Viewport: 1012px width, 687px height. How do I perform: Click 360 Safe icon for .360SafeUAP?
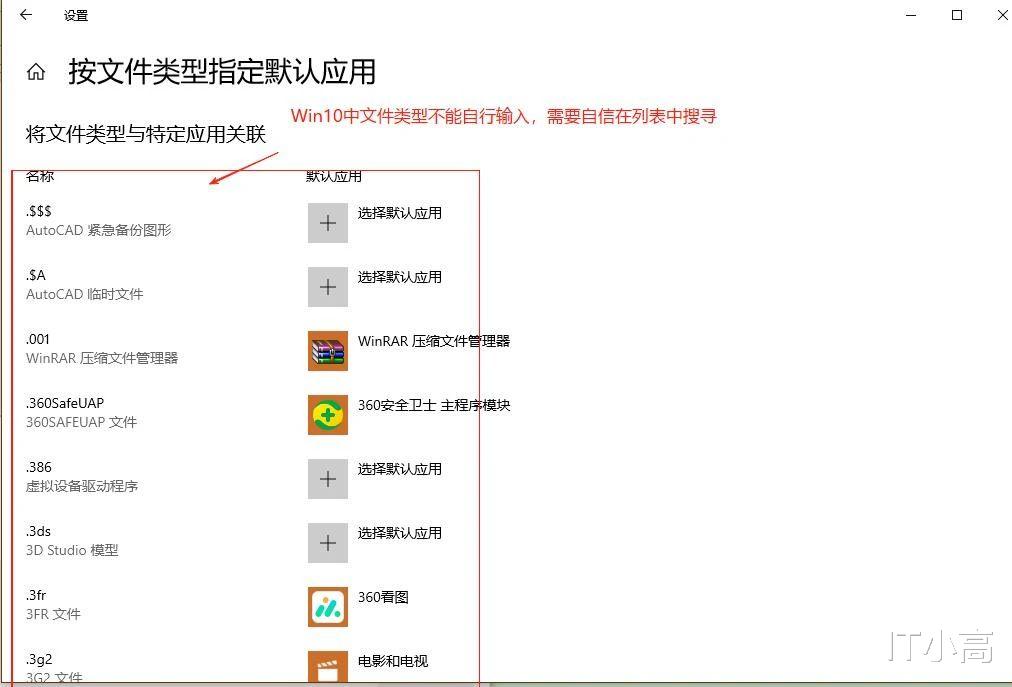[328, 415]
